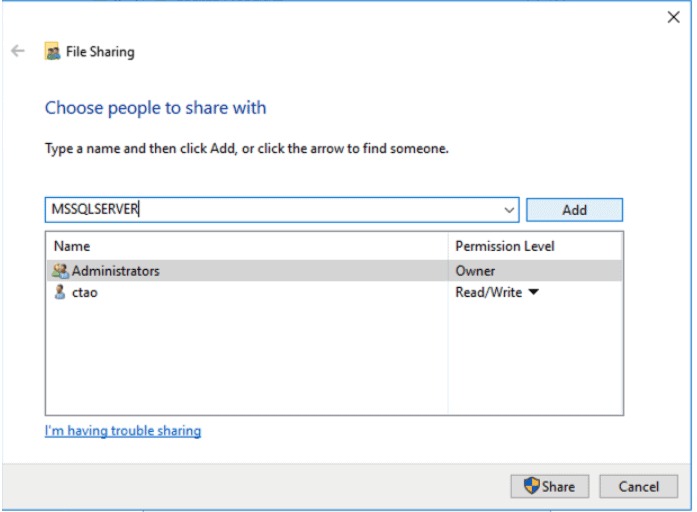Click the Owner permission cell

pyautogui.click(x=475, y=271)
